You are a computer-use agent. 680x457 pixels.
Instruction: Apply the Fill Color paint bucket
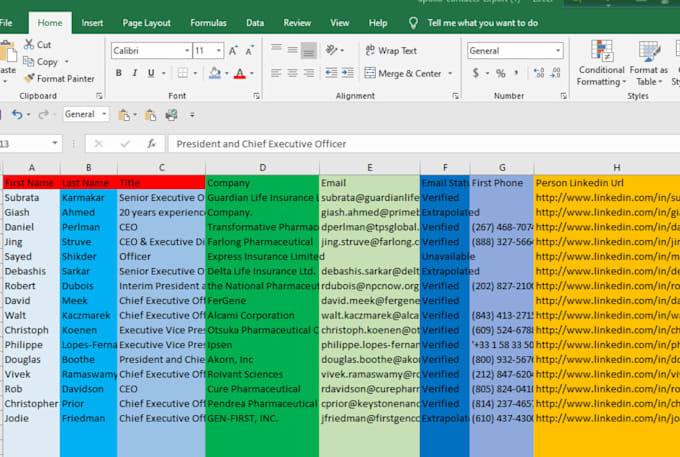[x=215, y=73]
